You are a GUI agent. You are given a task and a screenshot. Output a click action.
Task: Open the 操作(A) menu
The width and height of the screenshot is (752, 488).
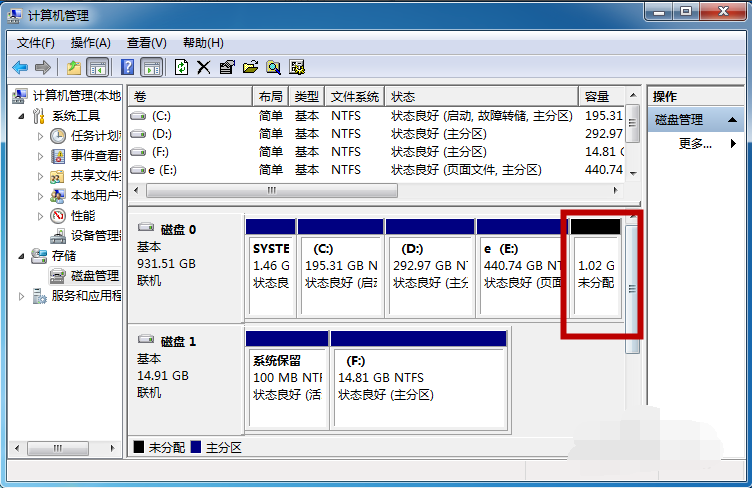(x=90, y=43)
